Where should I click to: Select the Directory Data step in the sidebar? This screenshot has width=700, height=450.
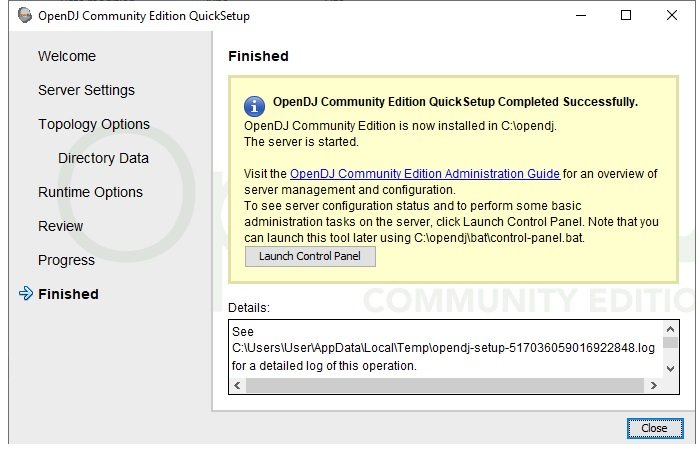click(103, 158)
